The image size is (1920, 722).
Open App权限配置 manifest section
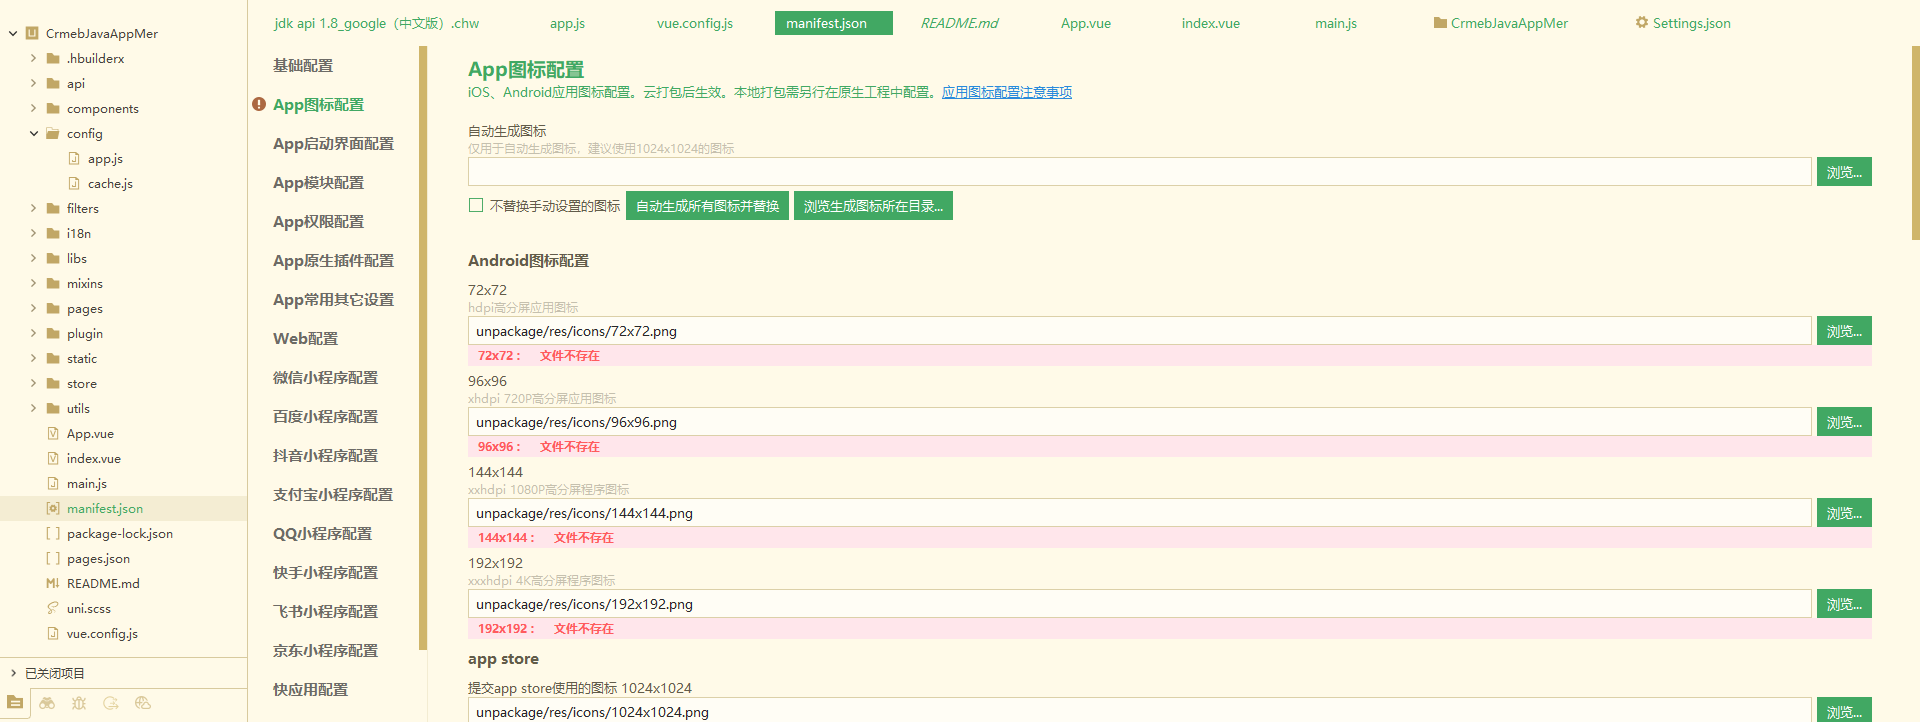[x=318, y=221]
